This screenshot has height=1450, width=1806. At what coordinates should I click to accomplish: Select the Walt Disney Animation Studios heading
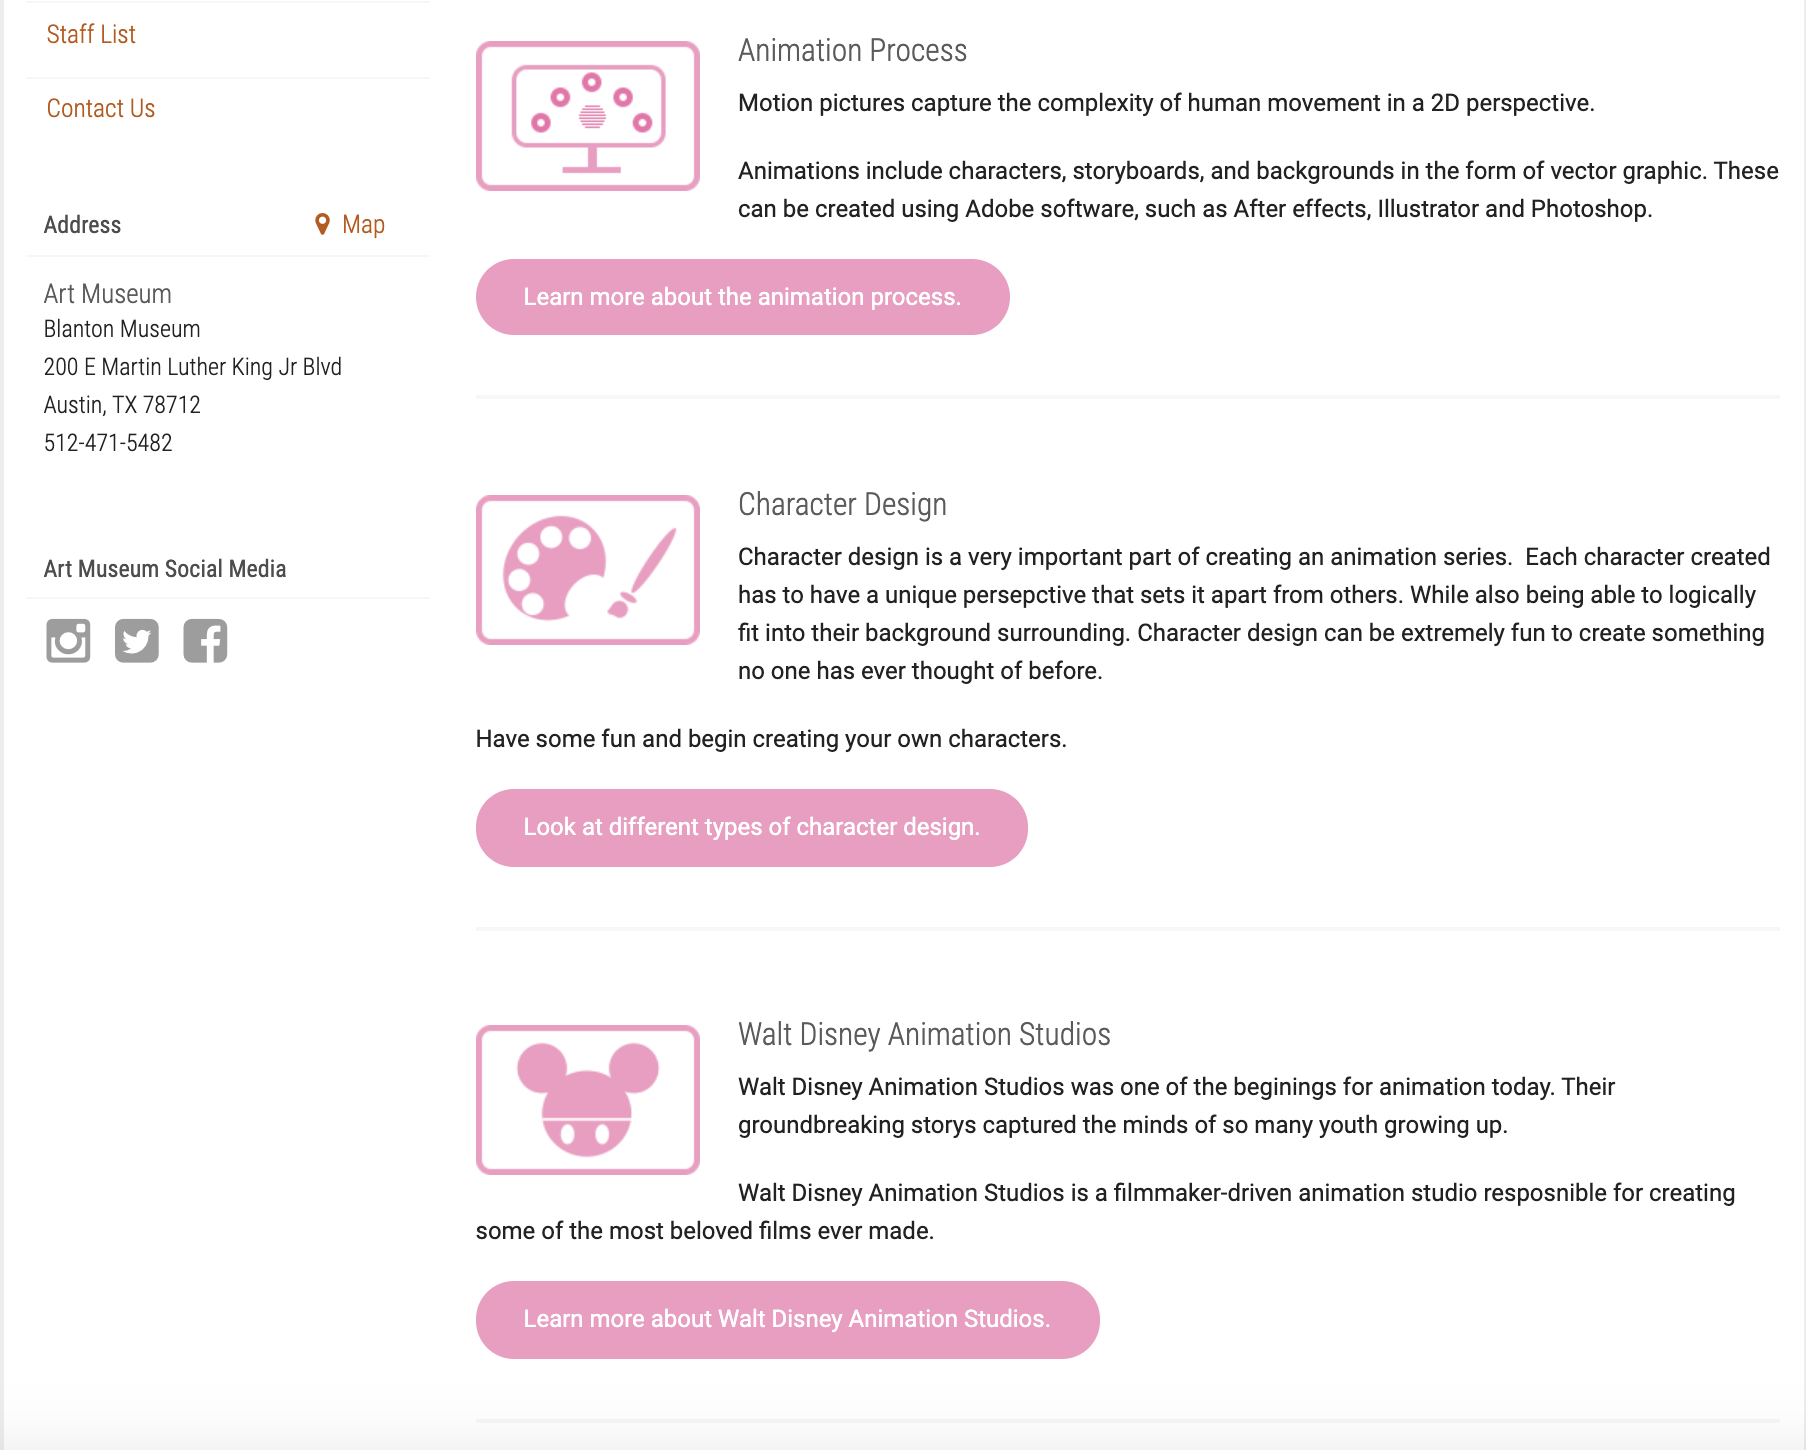pyautogui.click(x=924, y=1034)
